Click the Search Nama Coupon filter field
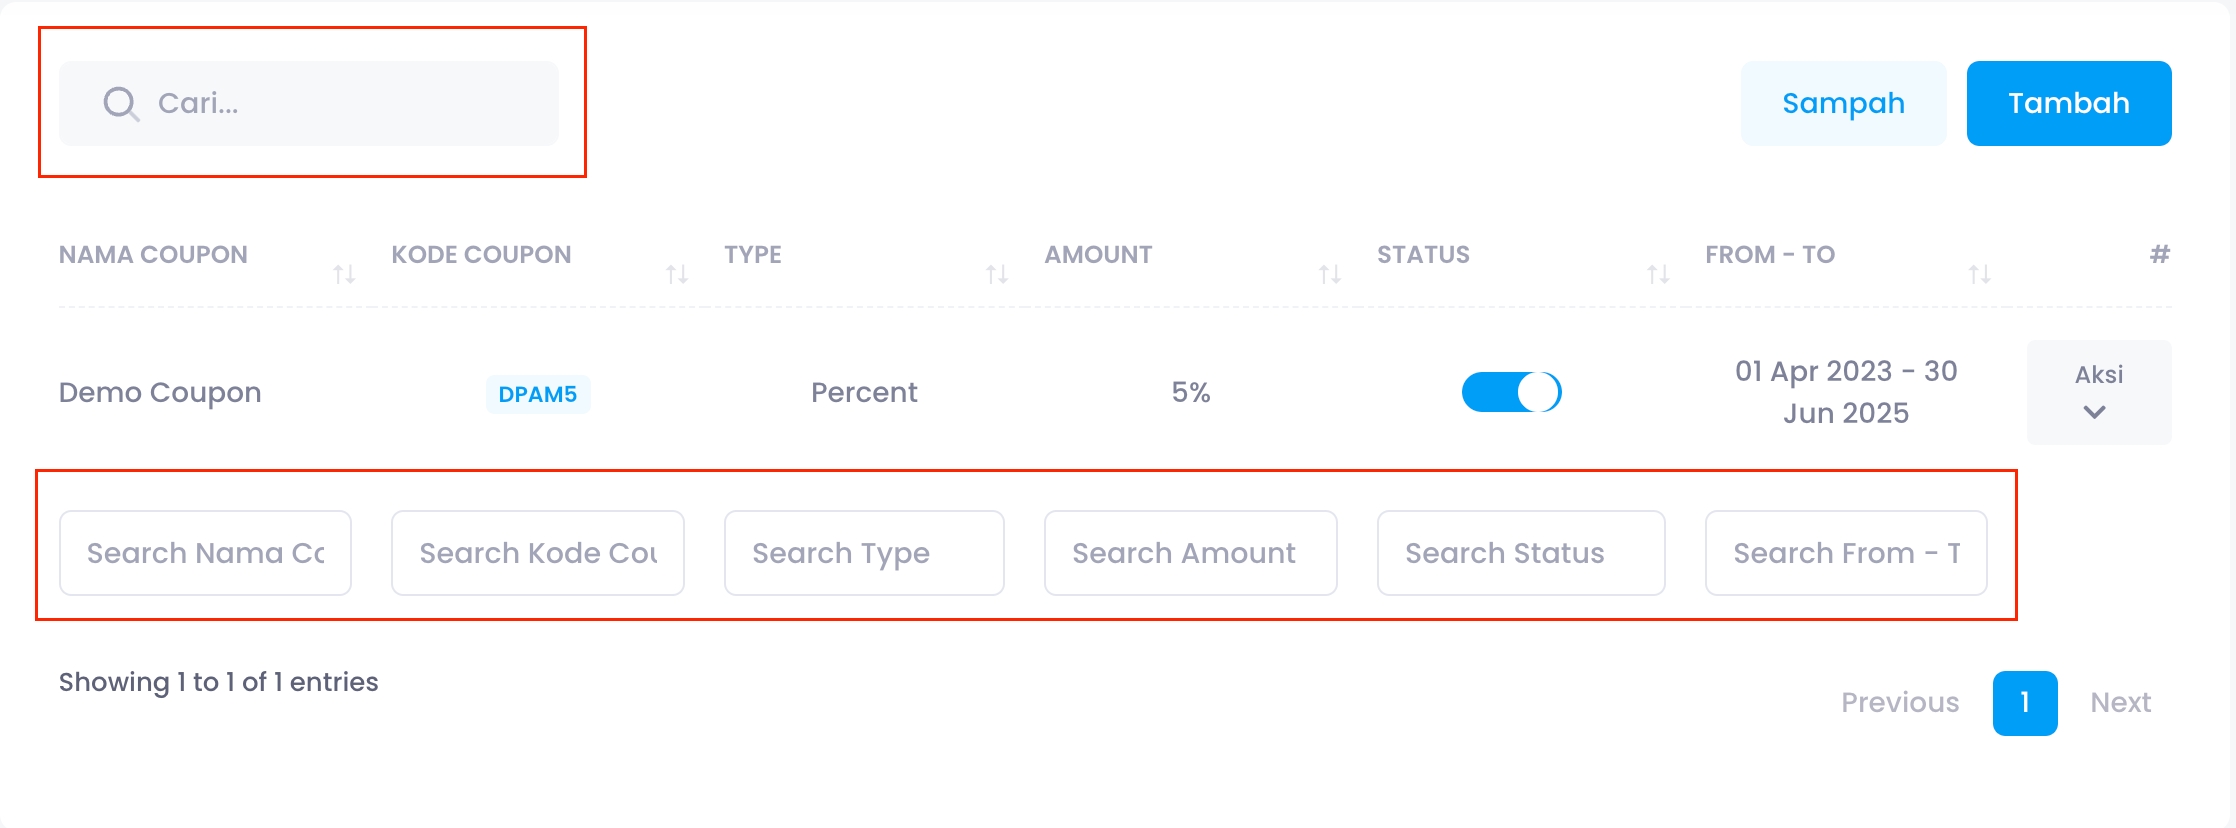Screen dimensions: 2236x828 coord(205,553)
